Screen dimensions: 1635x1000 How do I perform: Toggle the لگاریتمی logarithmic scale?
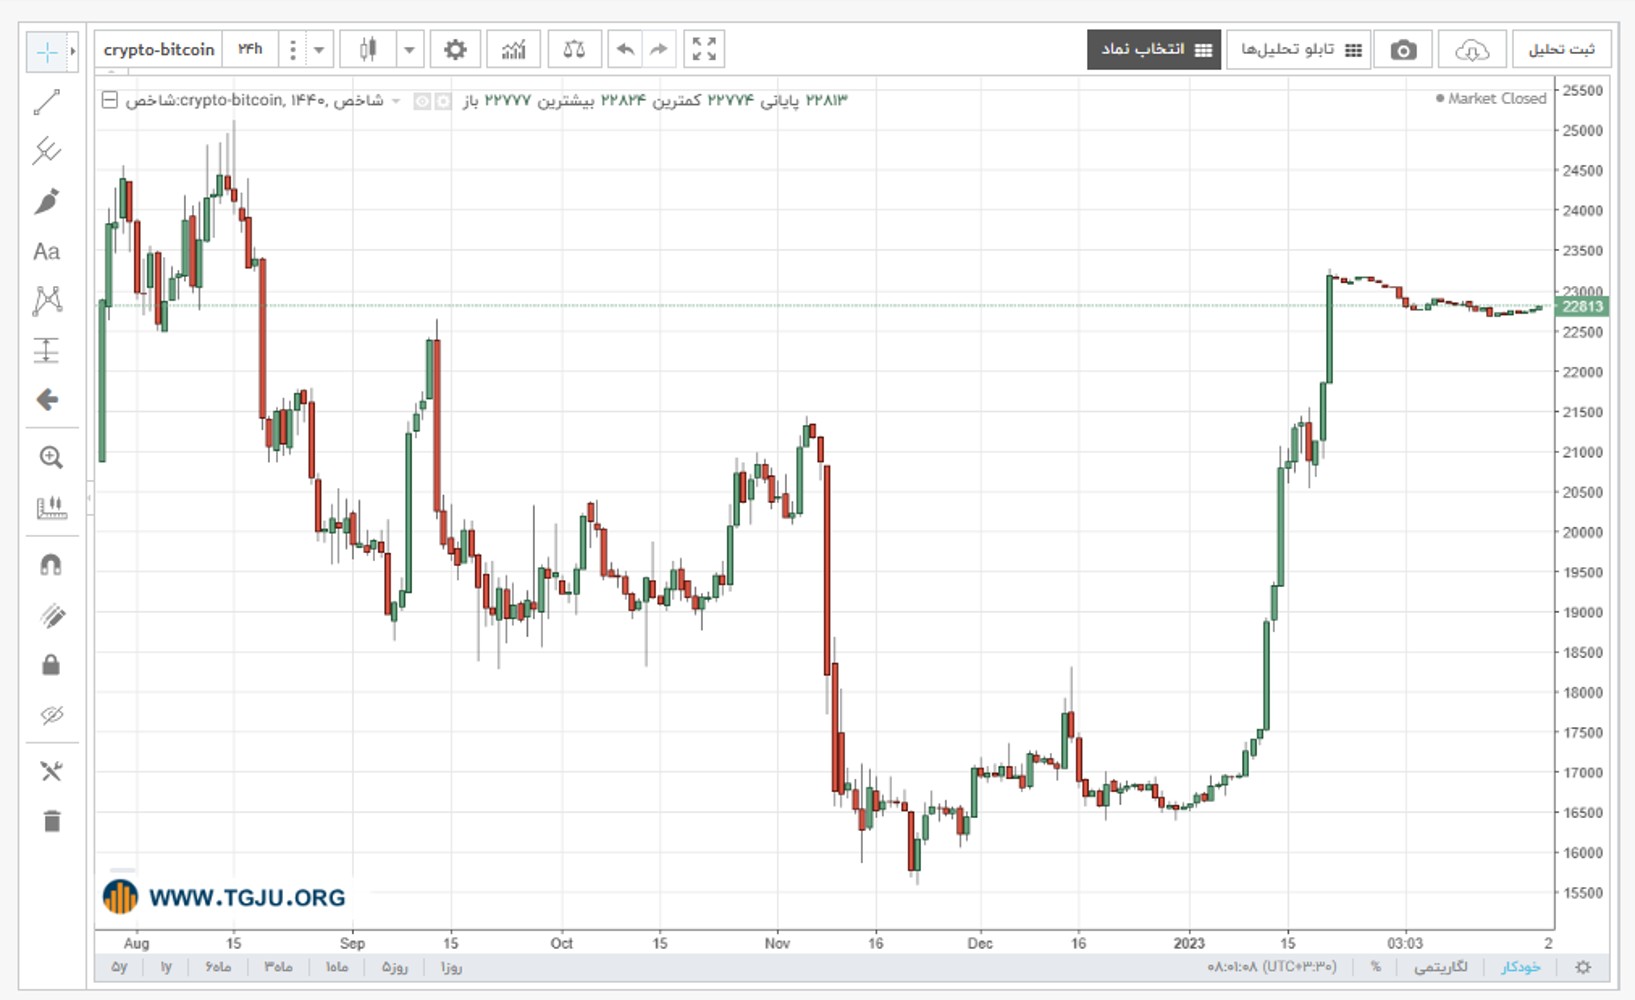pyautogui.click(x=1441, y=967)
